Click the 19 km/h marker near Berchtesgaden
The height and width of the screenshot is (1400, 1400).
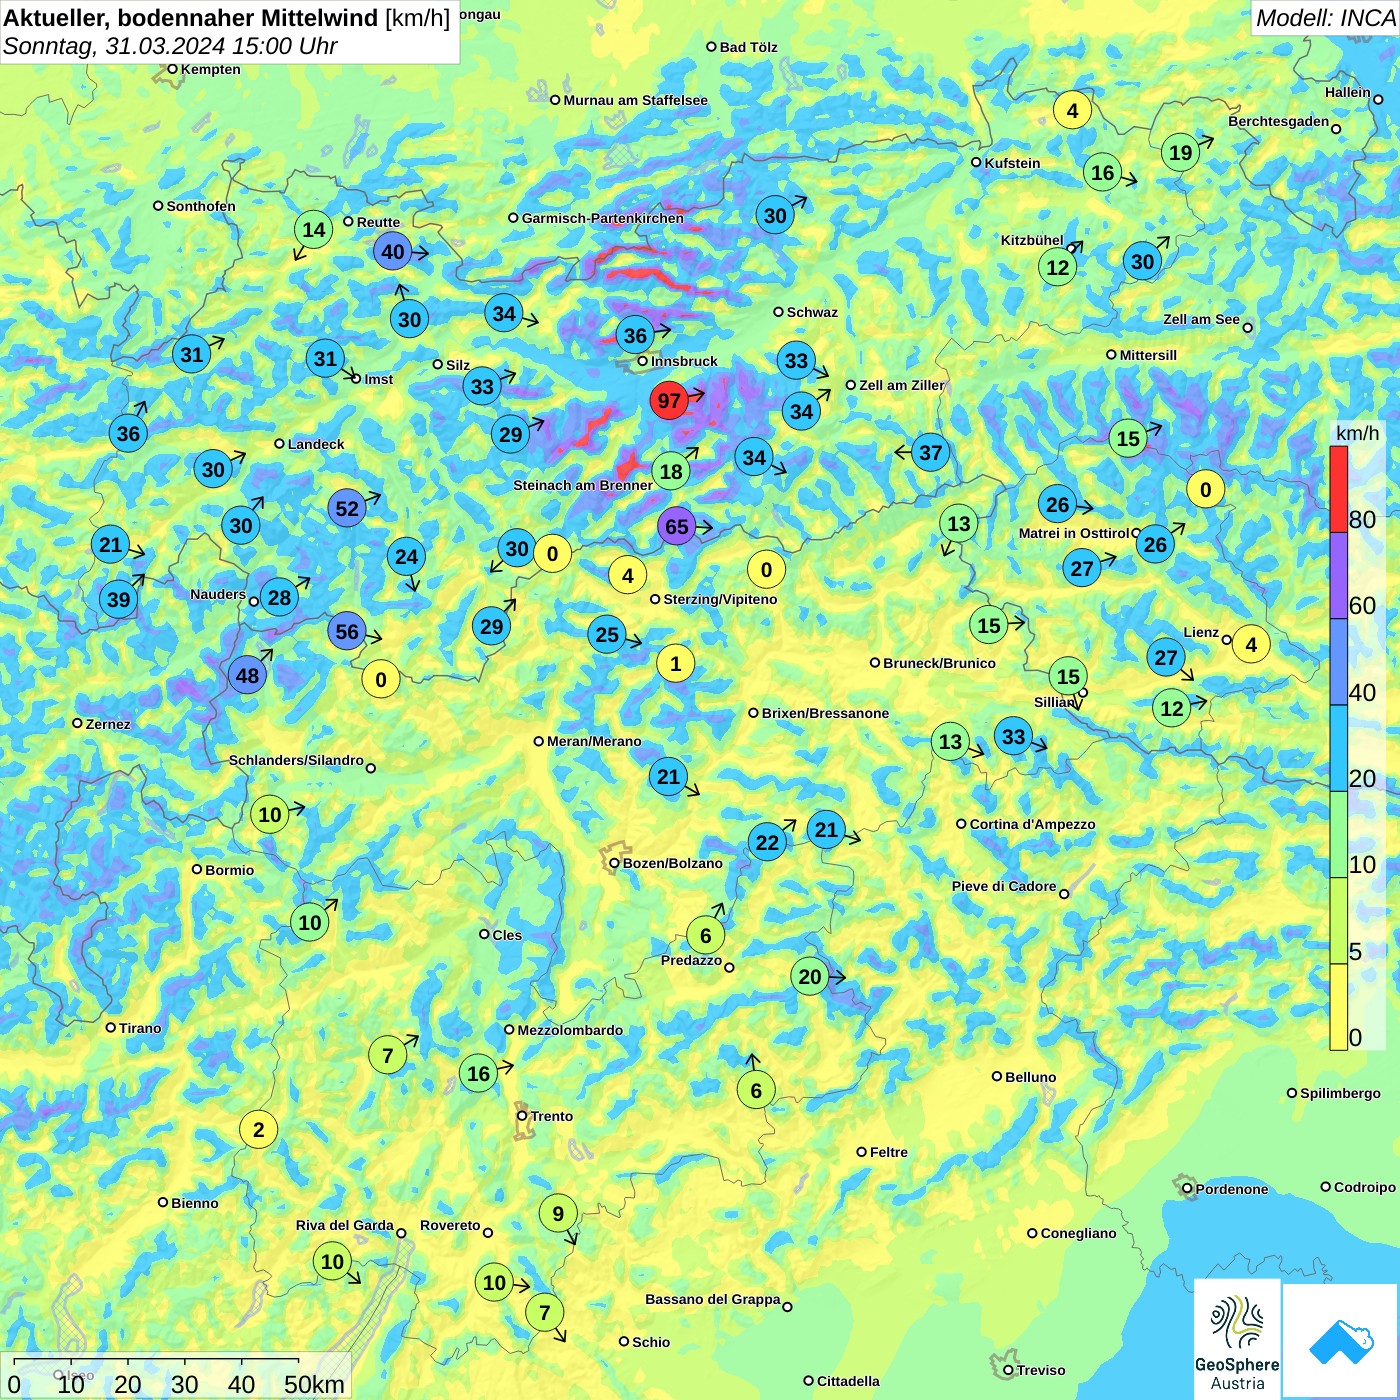[x=1181, y=153]
